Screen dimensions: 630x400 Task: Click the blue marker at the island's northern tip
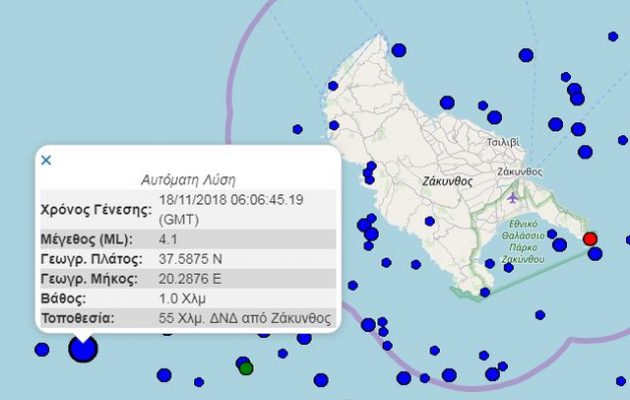tap(399, 49)
